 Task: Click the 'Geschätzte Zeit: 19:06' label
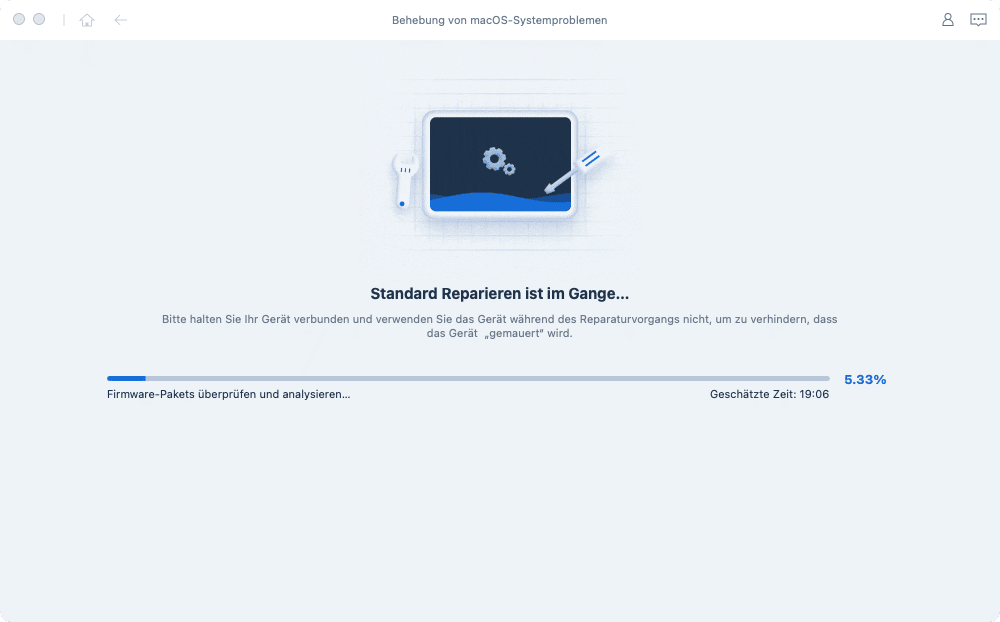click(x=768, y=394)
